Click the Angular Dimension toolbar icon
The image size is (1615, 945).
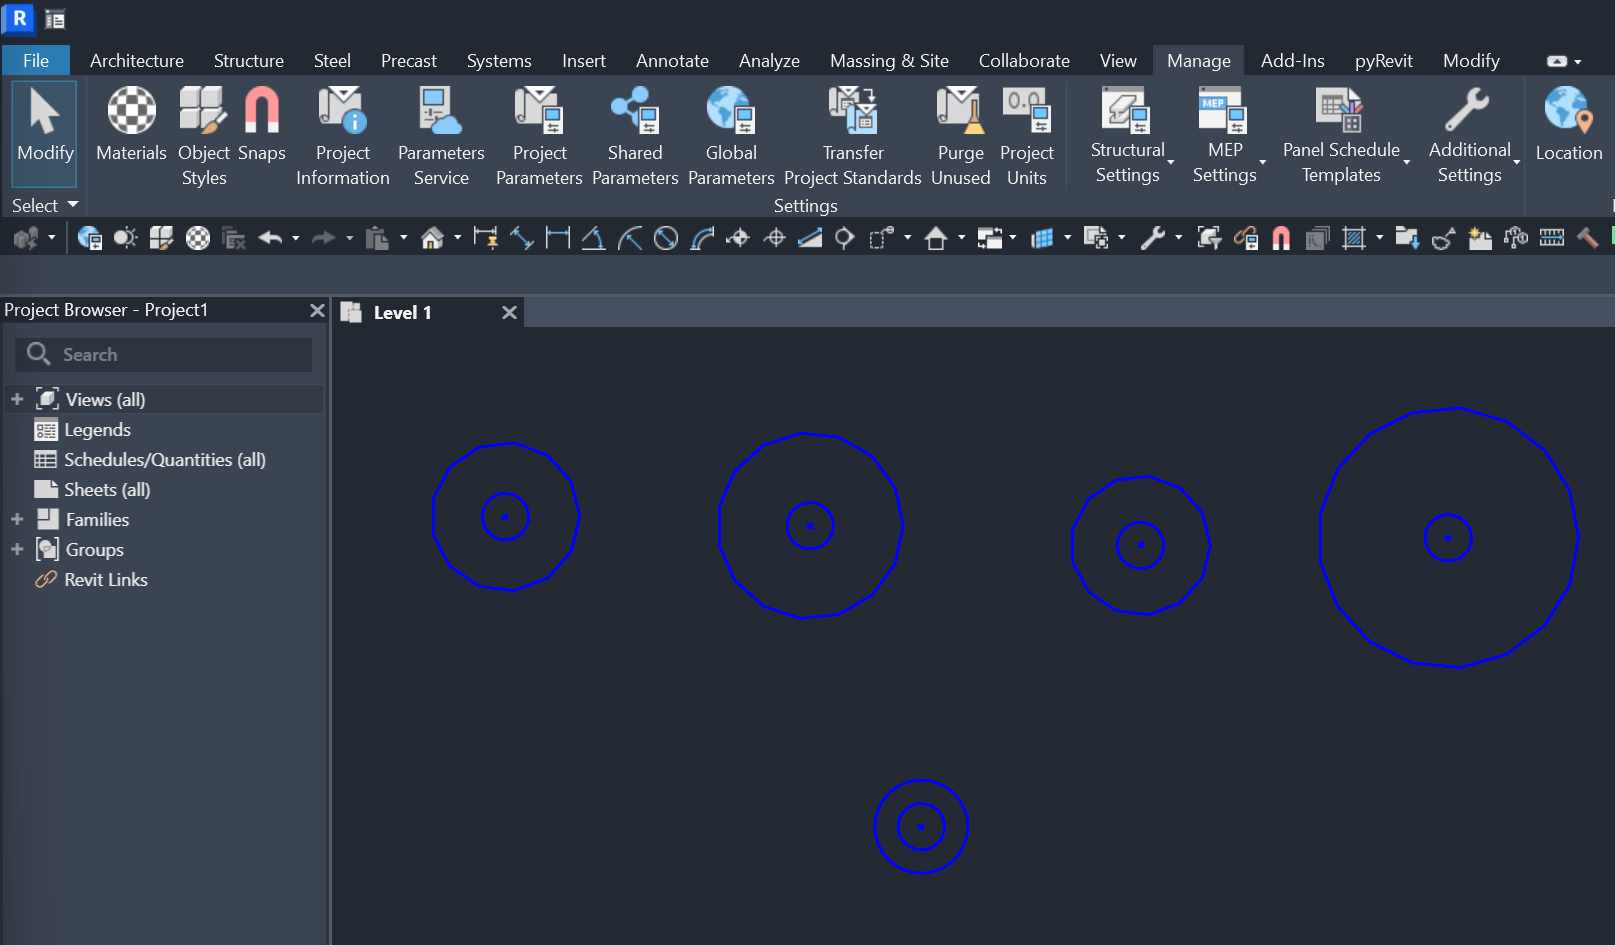pyautogui.click(x=593, y=238)
